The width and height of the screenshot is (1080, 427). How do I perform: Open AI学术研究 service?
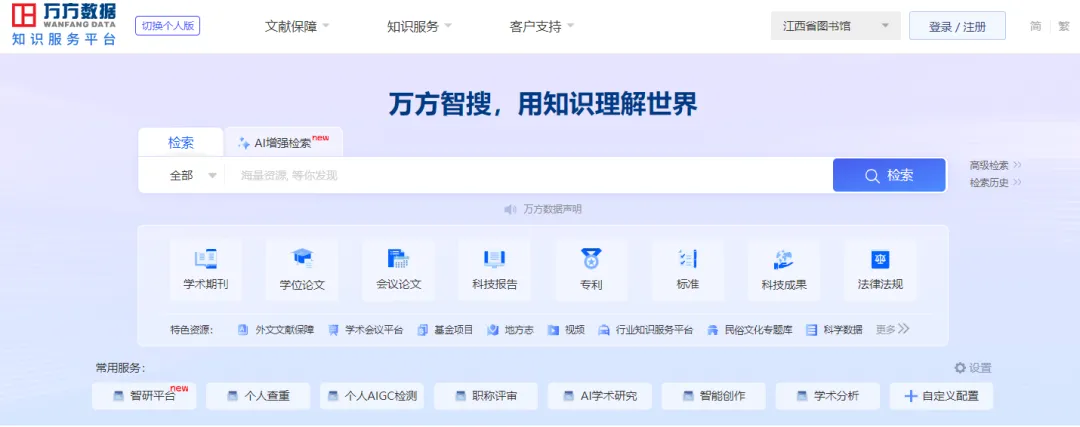tap(600, 396)
